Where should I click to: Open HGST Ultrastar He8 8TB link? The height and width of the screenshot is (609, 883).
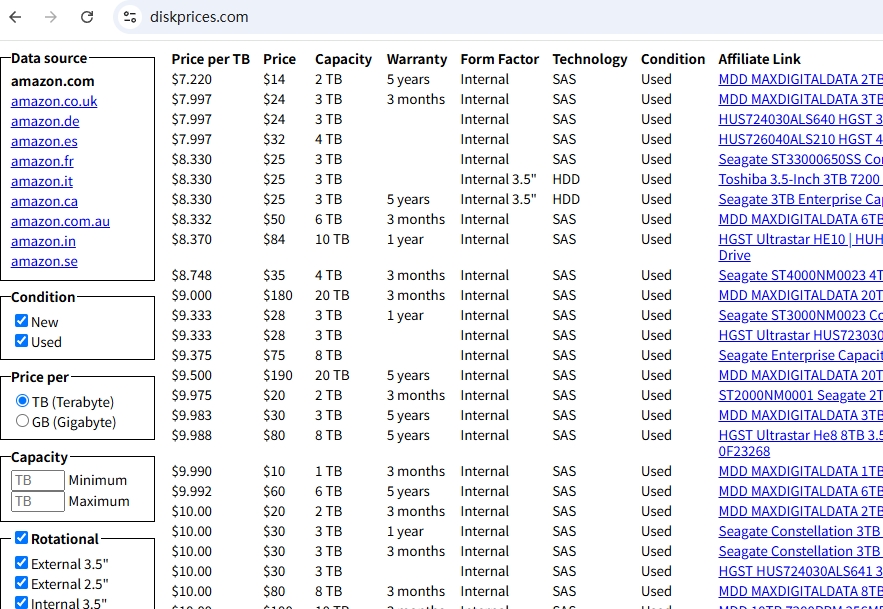coord(800,435)
